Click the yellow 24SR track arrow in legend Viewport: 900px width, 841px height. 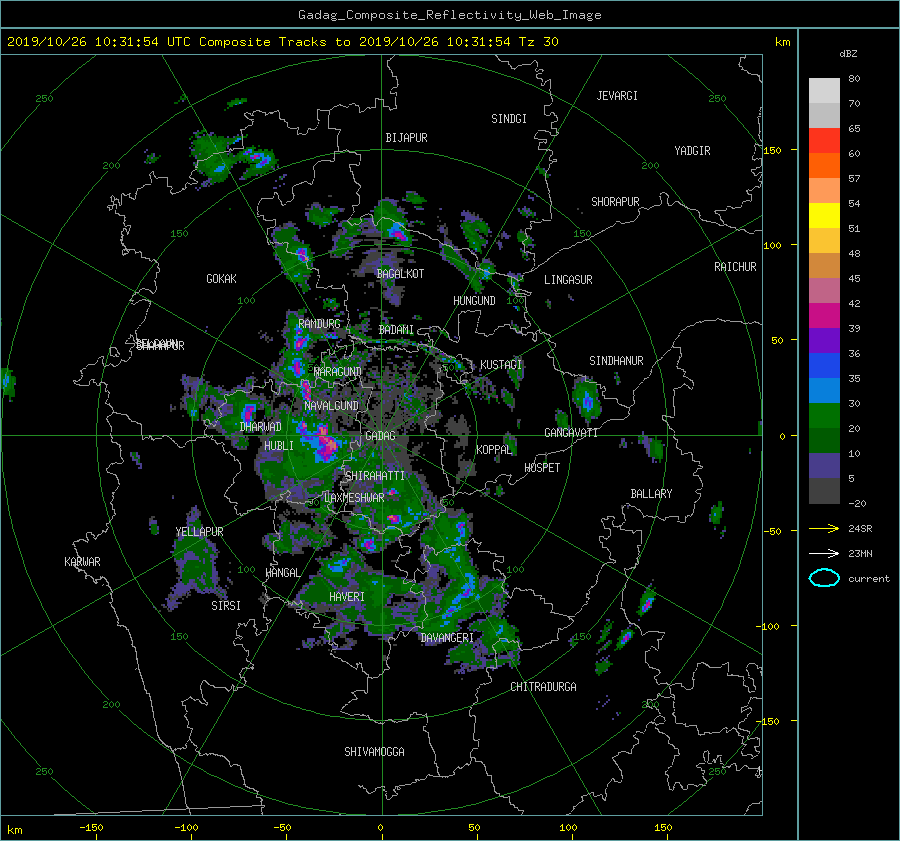coord(824,528)
